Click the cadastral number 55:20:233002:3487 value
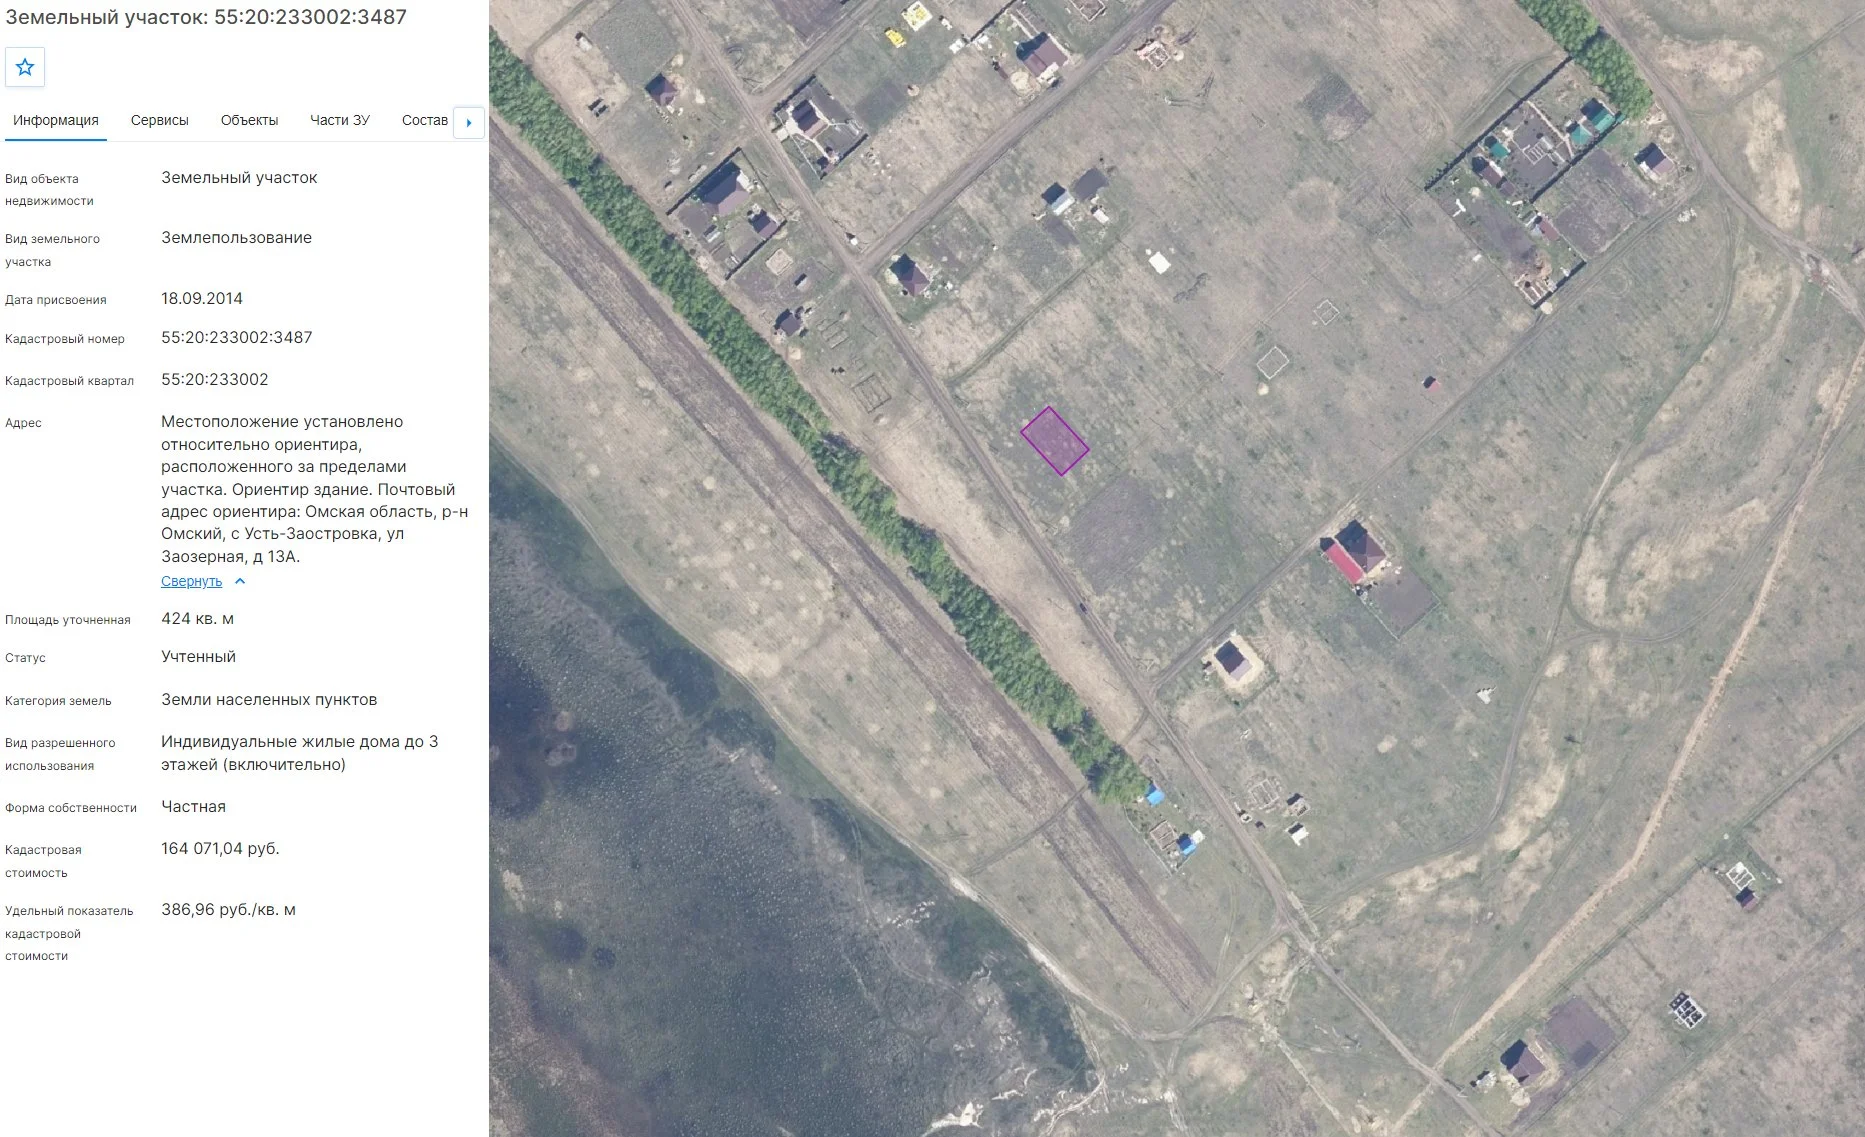Screen dimensions: 1865x1137 coord(237,338)
